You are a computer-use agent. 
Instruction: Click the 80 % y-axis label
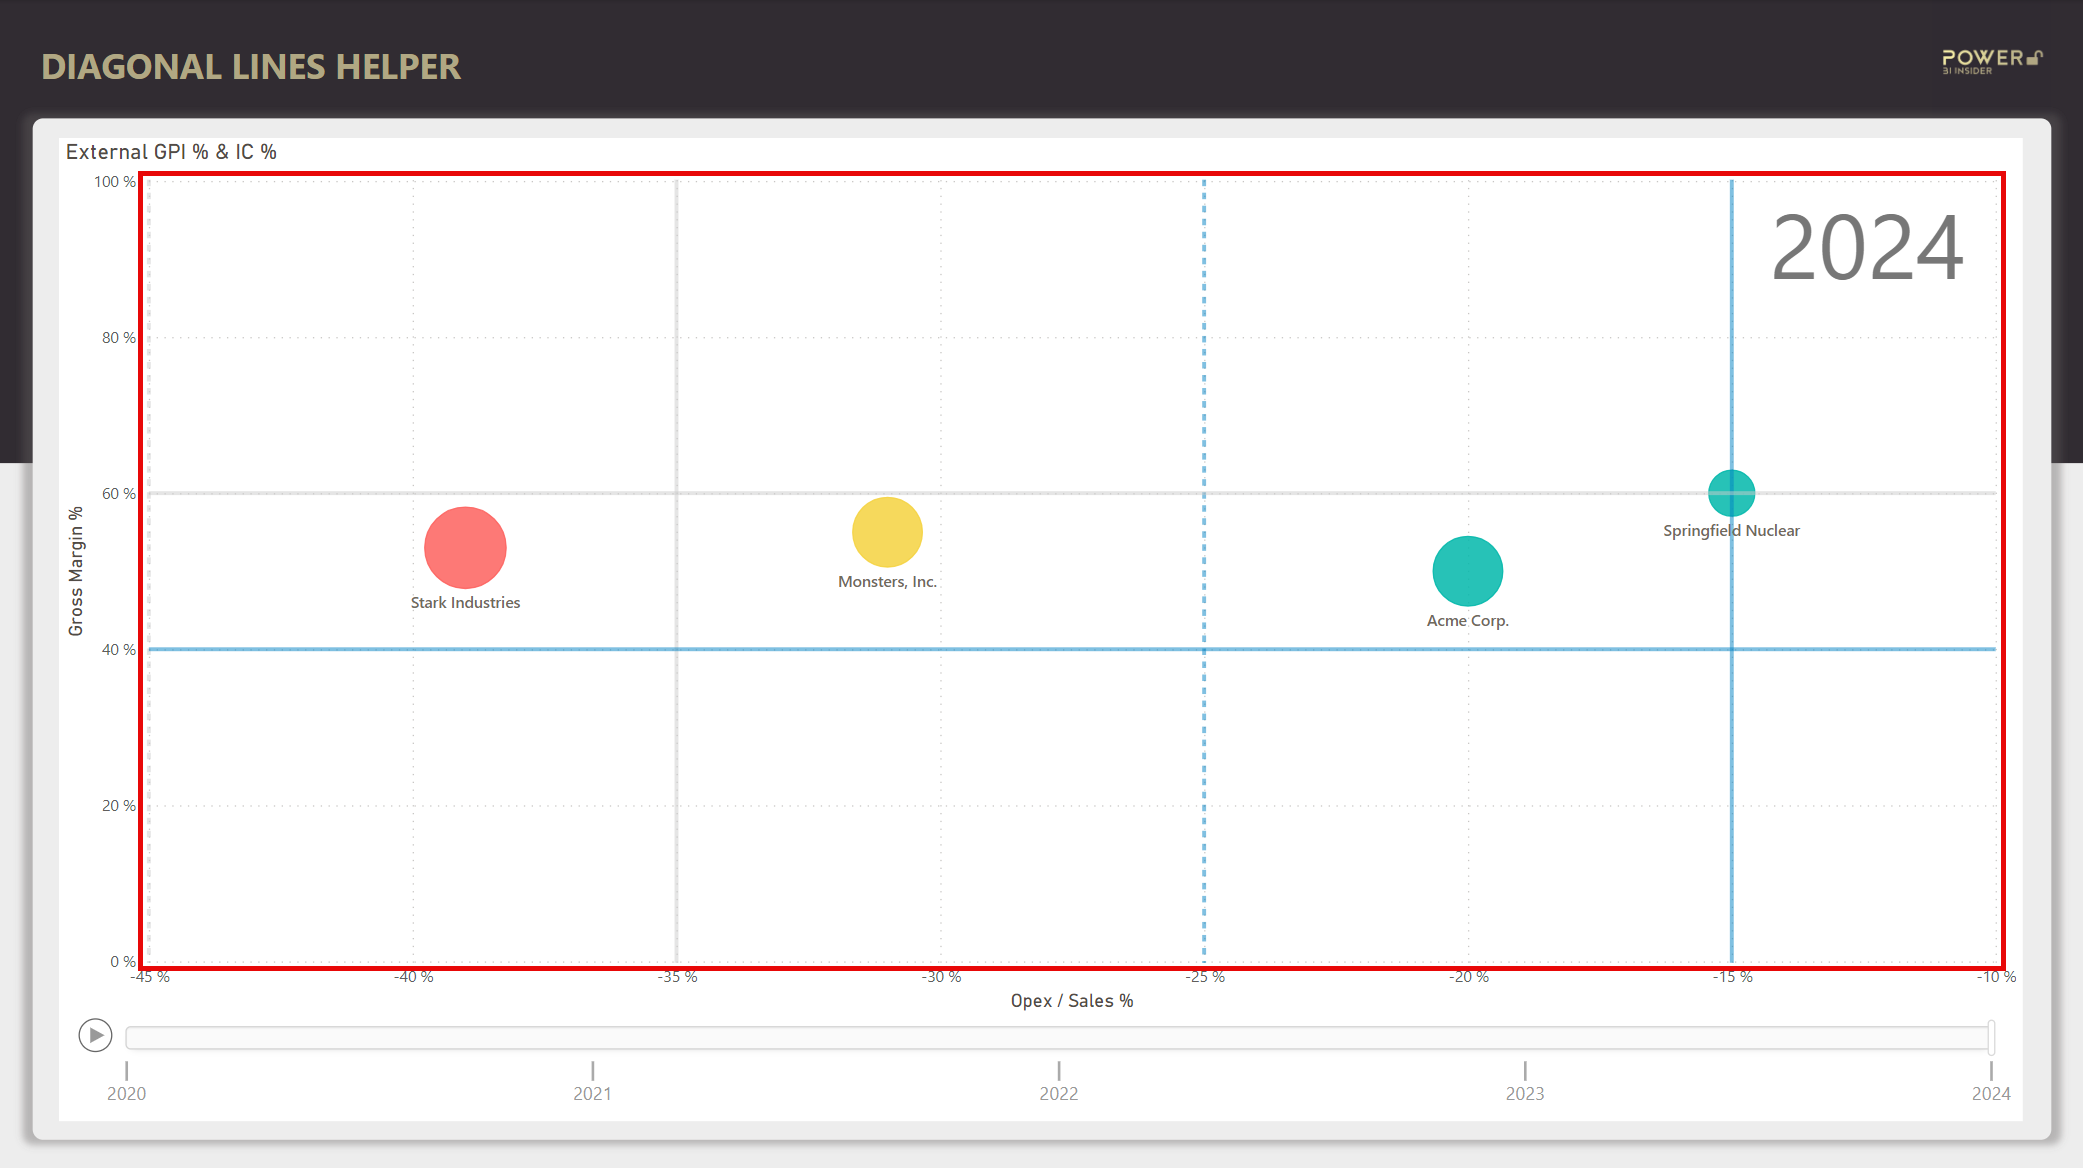pos(119,338)
